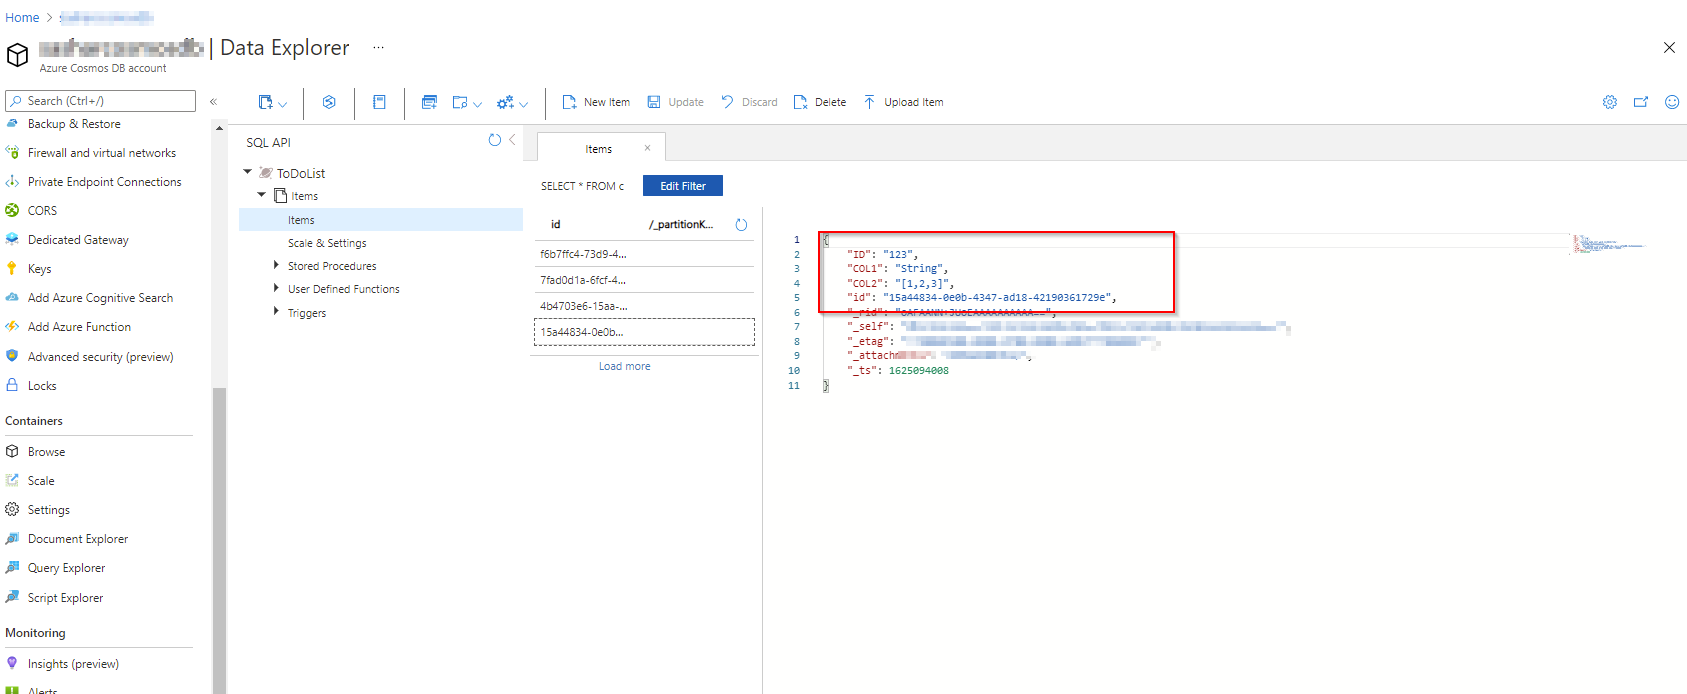Click the Open Query folder icon
This screenshot has width=1687, height=694.
tap(460, 102)
